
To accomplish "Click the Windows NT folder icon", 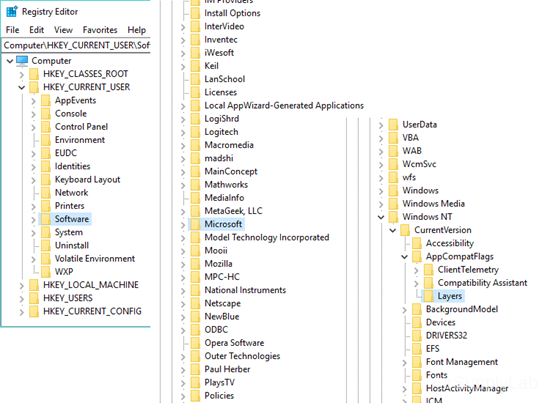I will pos(394,217).
